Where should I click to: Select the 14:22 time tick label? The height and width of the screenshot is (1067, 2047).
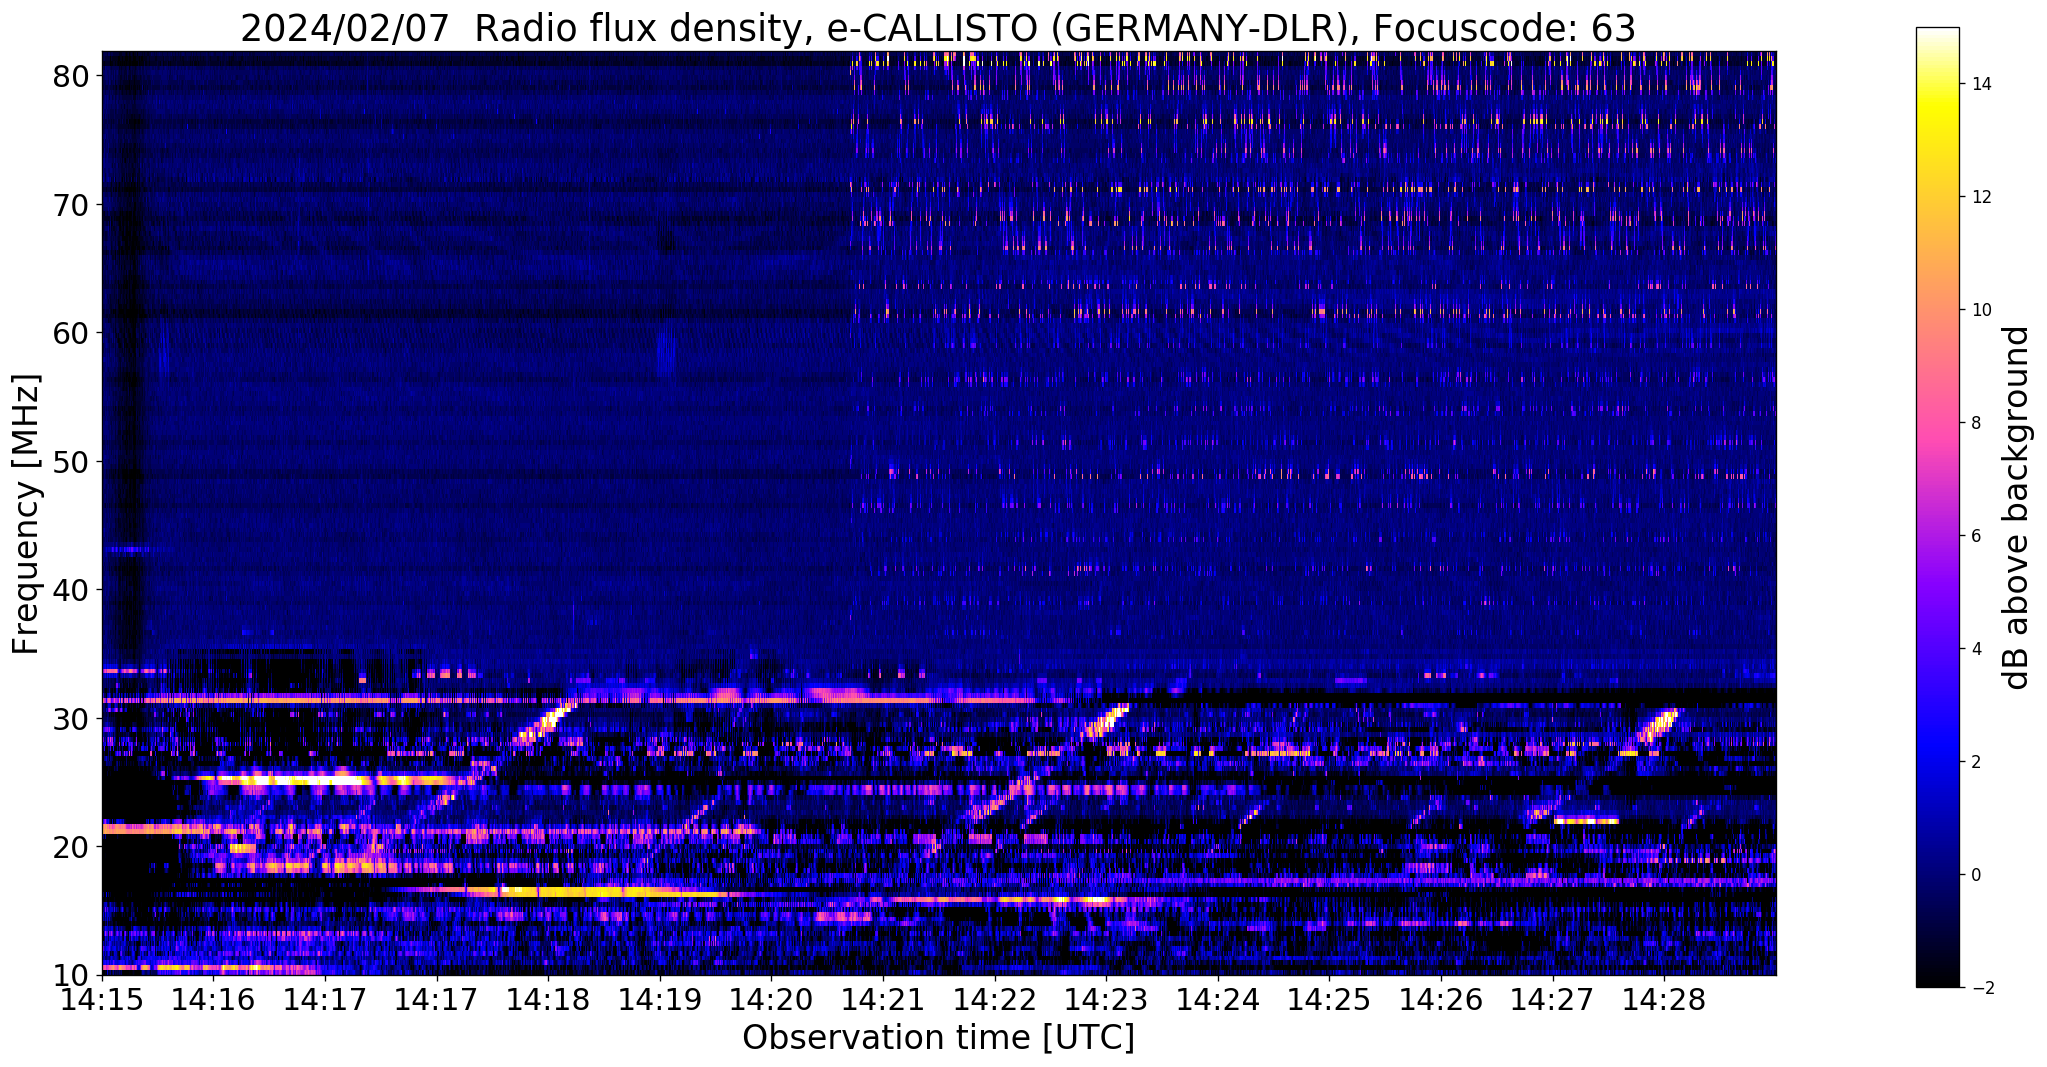click(995, 1000)
